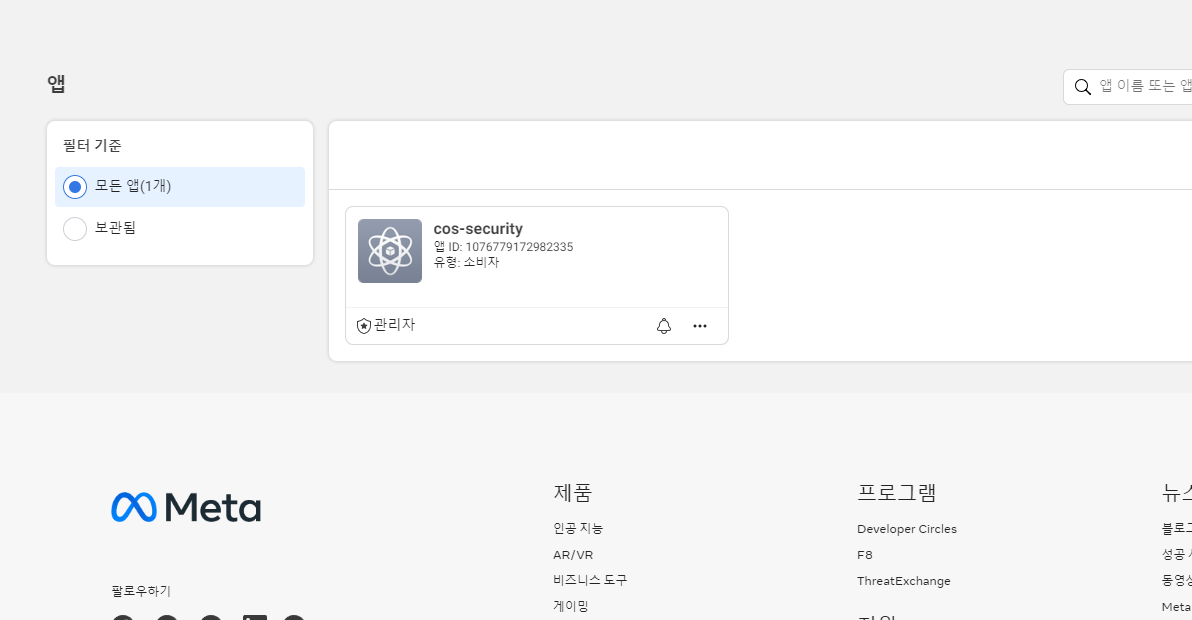The height and width of the screenshot is (620, 1192).
Task: Open the cos-security app icon thumbnail
Action: tap(390, 251)
